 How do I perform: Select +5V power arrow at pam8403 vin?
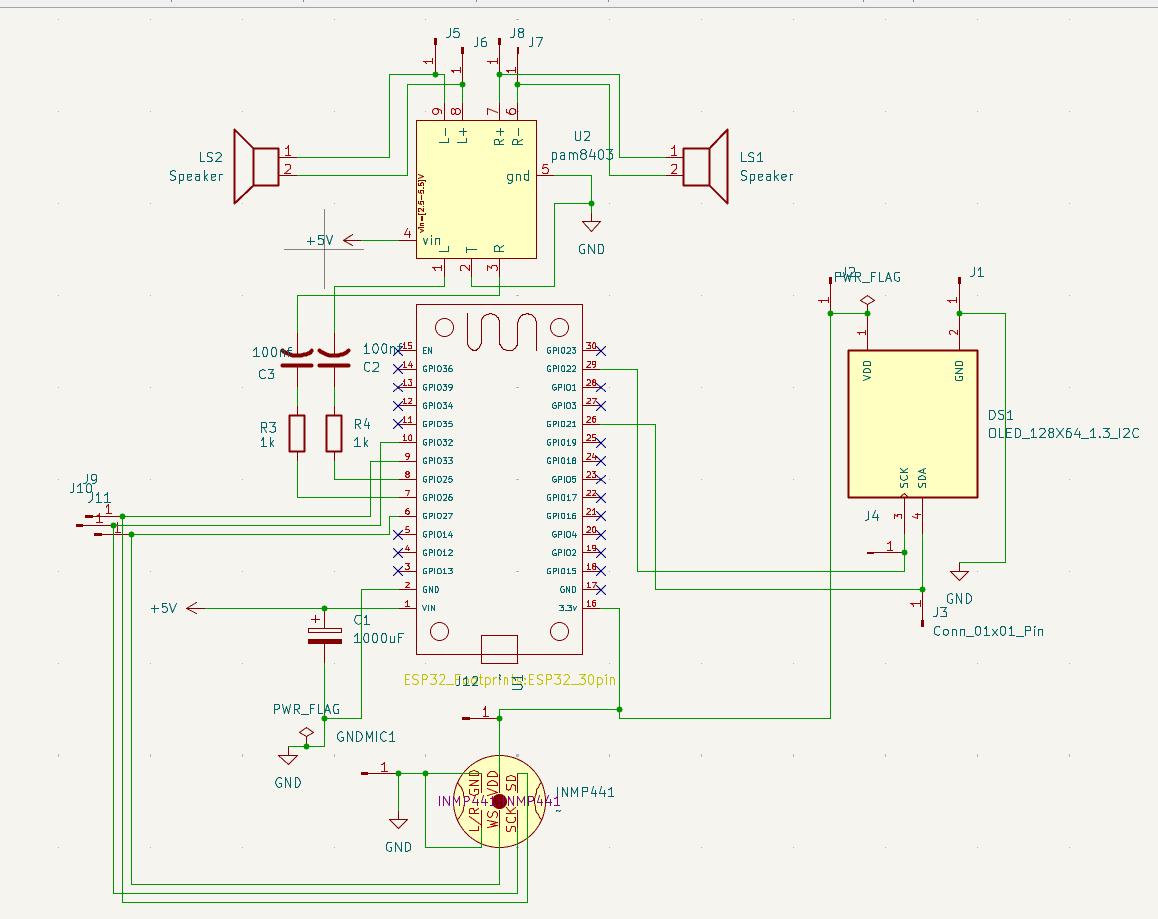pyautogui.click(x=352, y=240)
